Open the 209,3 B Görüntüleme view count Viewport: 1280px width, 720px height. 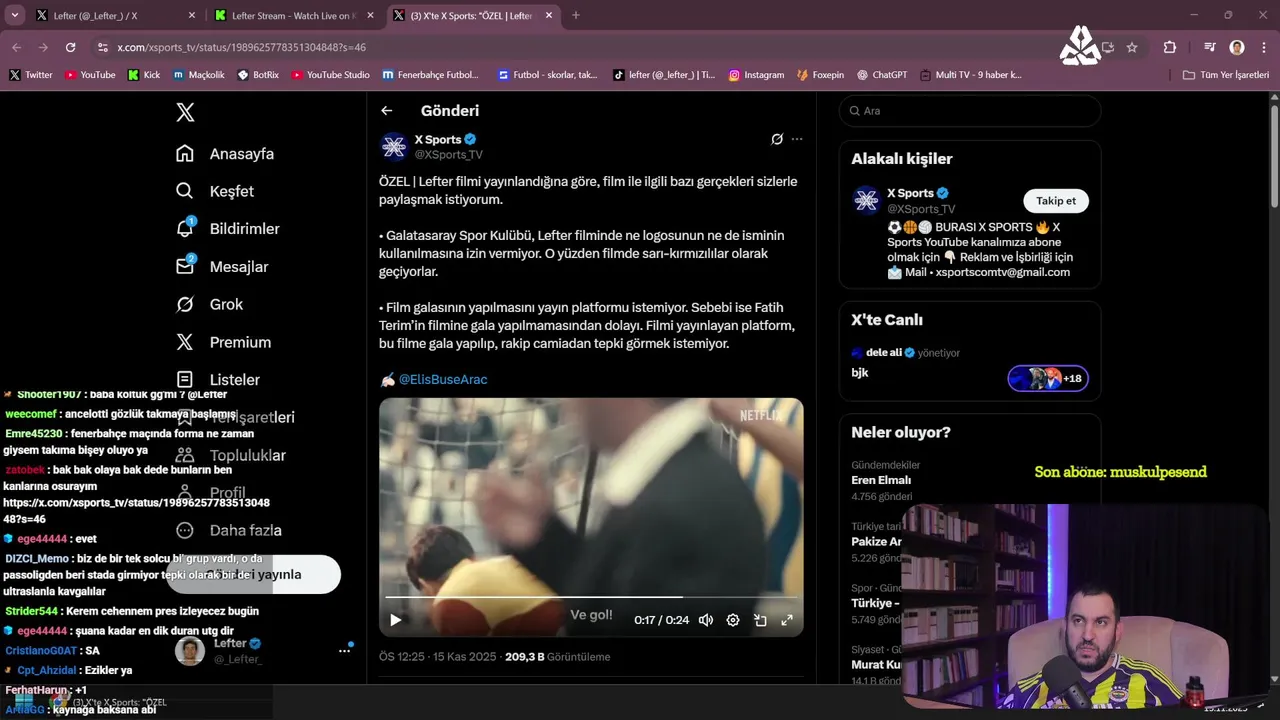pyautogui.click(x=557, y=657)
